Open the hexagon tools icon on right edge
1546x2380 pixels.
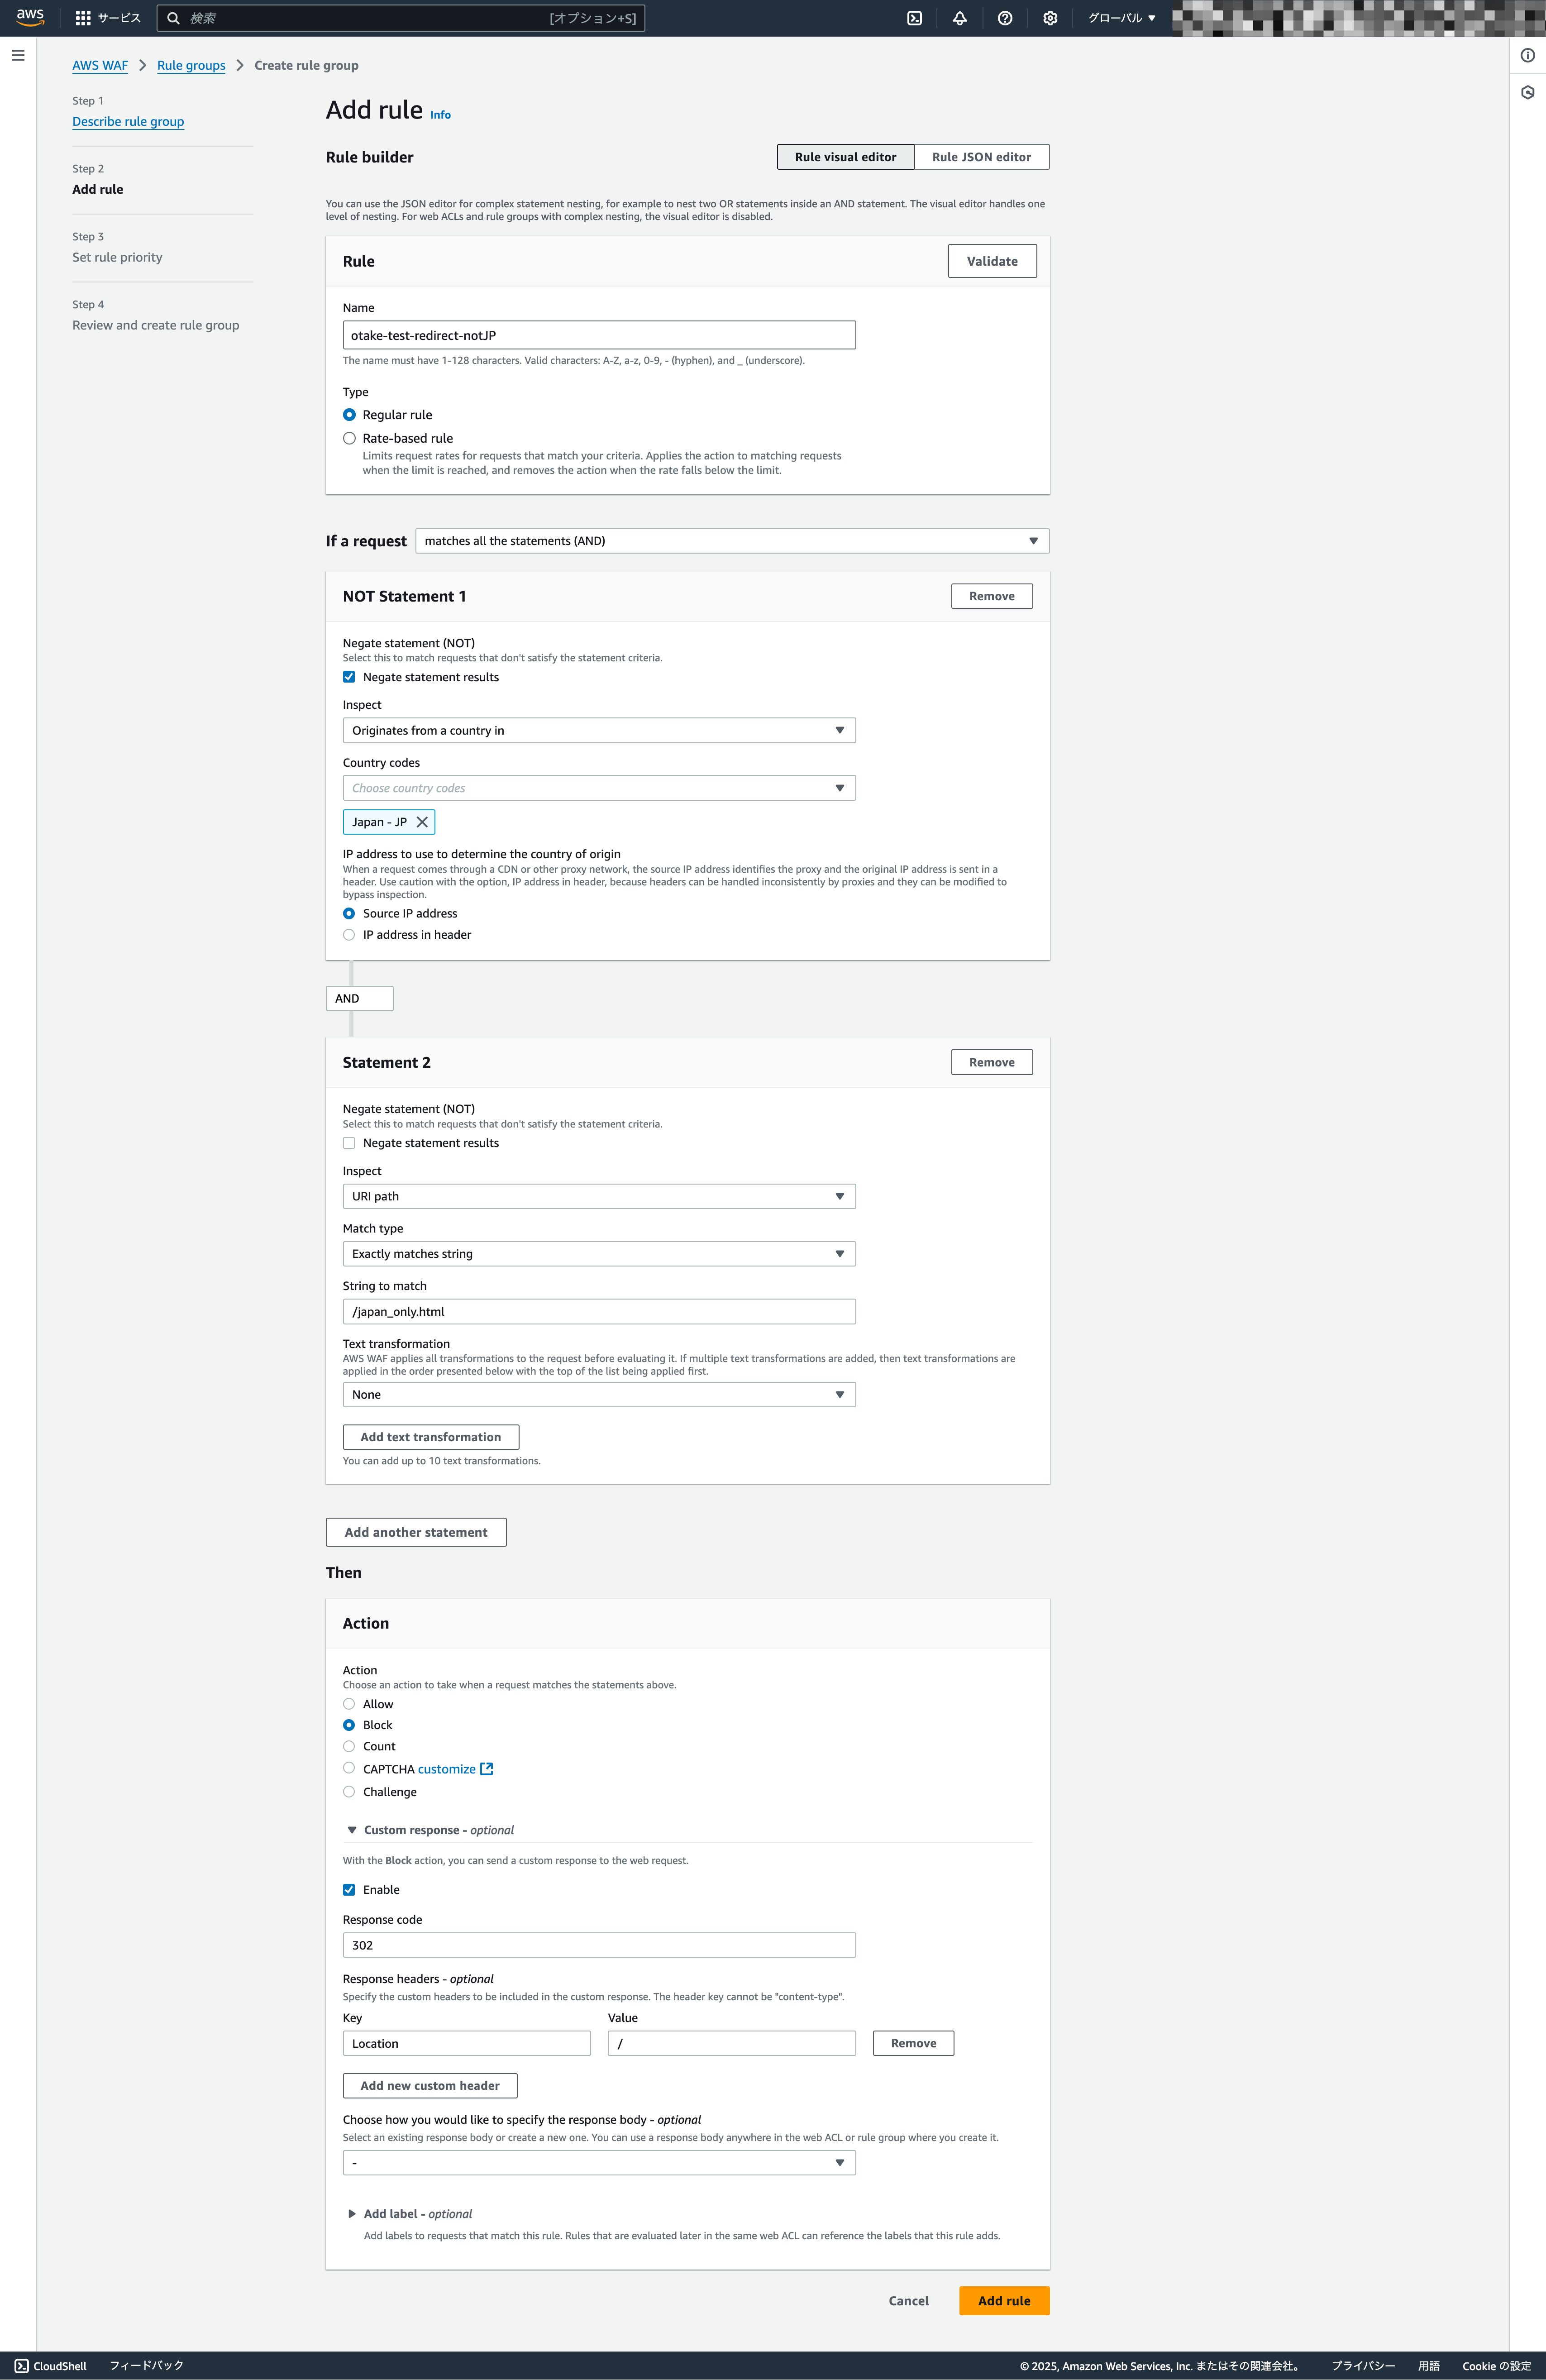click(x=1527, y=92)
